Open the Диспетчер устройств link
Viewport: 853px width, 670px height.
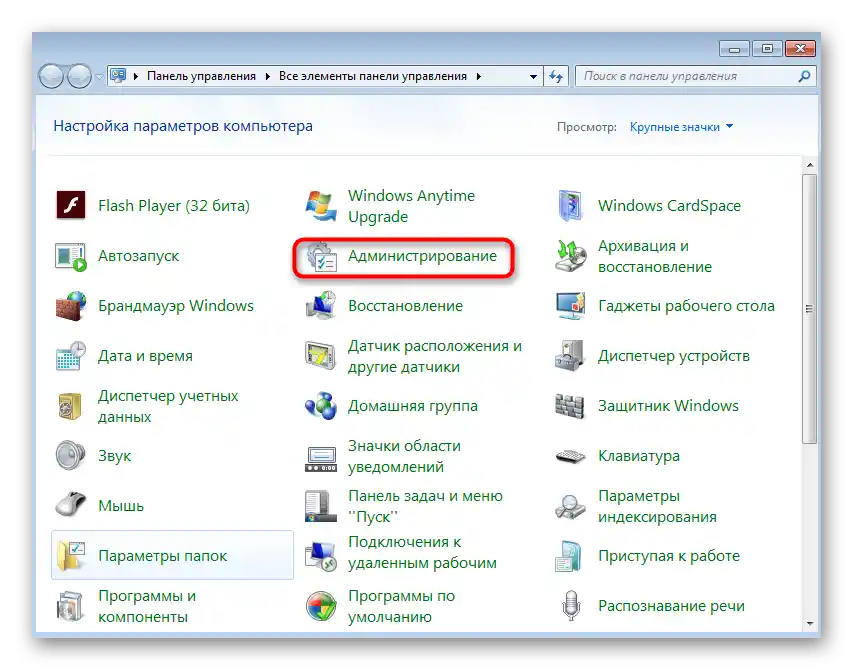pyautogui.click(x=673, y=356)
